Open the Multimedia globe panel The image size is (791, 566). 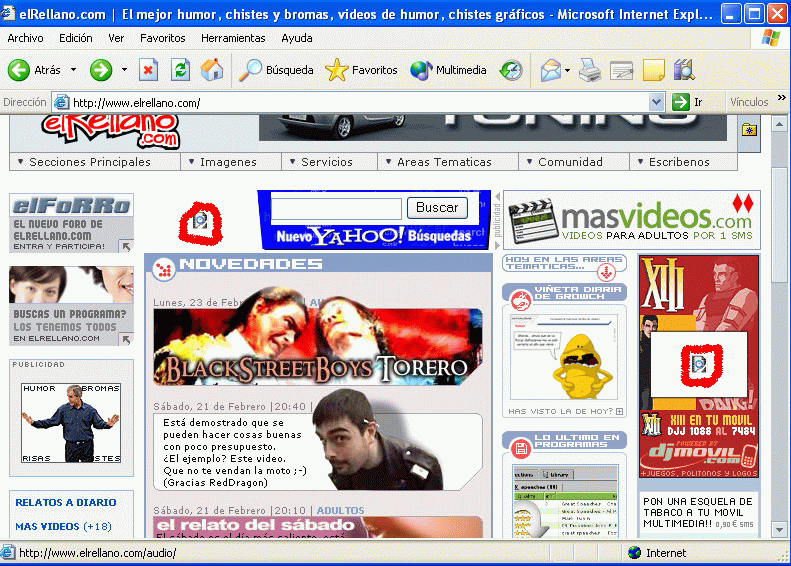(448, 70)
